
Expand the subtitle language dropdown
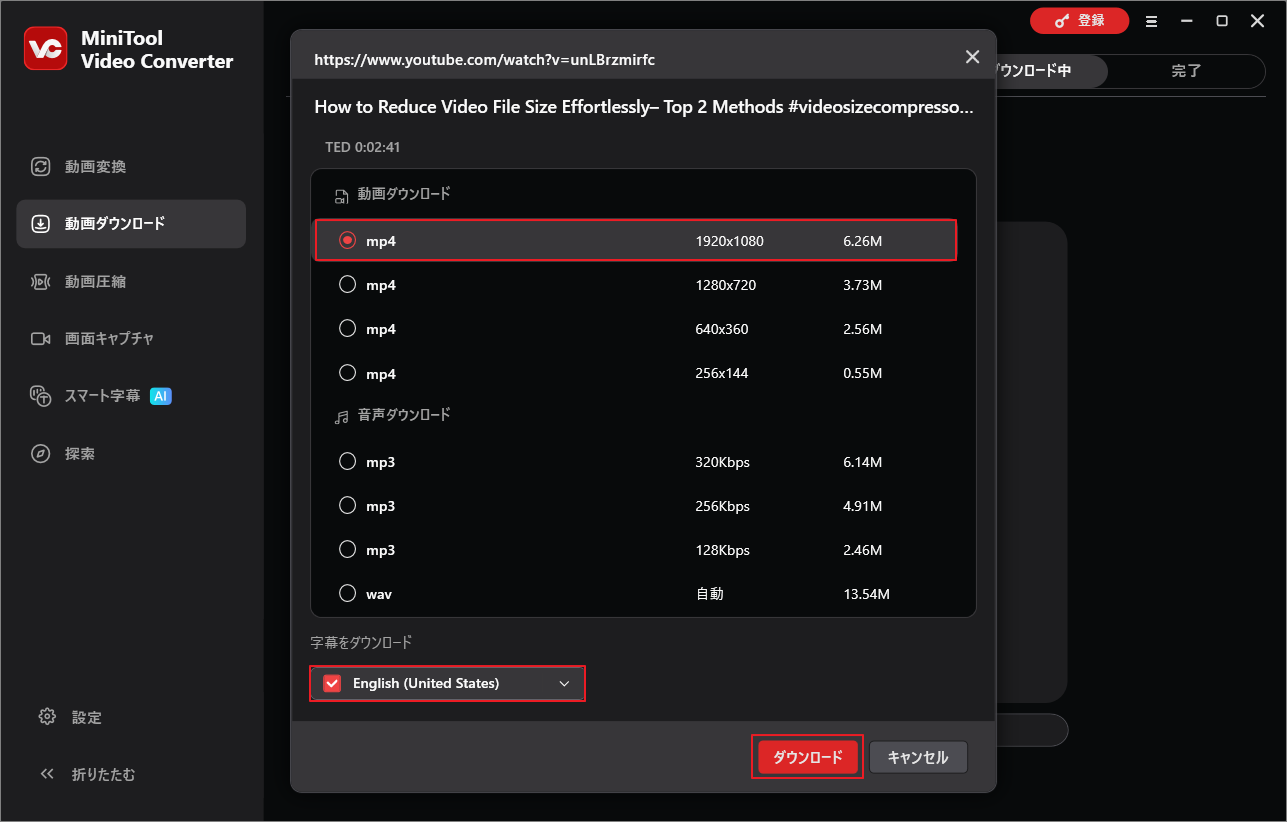click(x=567, y=683)
